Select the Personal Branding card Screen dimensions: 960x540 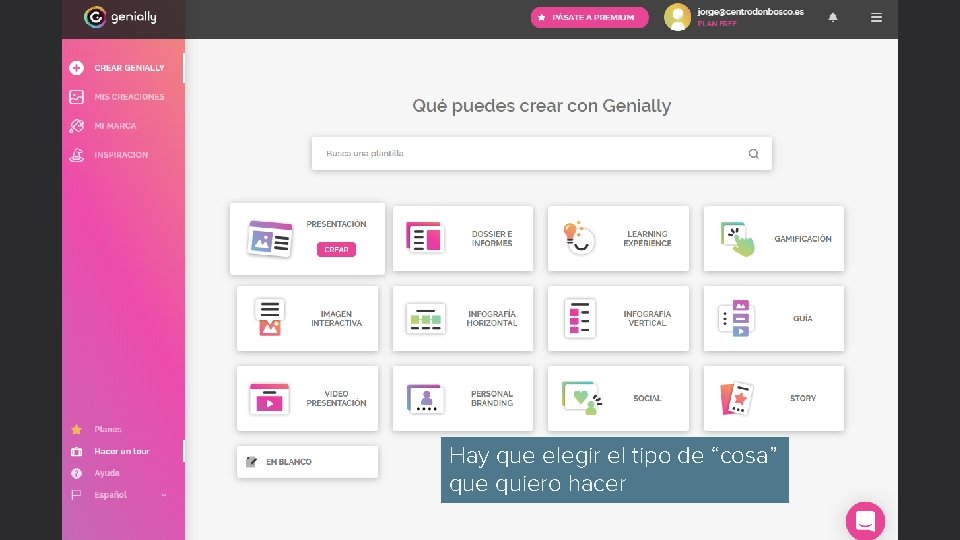click(463, 399)
